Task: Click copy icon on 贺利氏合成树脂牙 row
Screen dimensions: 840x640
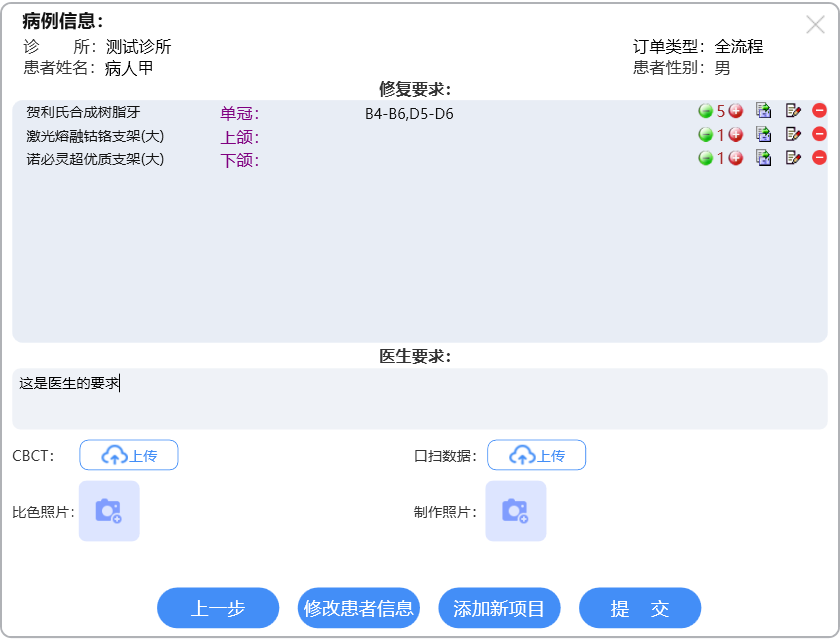Action: pos(764,111)
